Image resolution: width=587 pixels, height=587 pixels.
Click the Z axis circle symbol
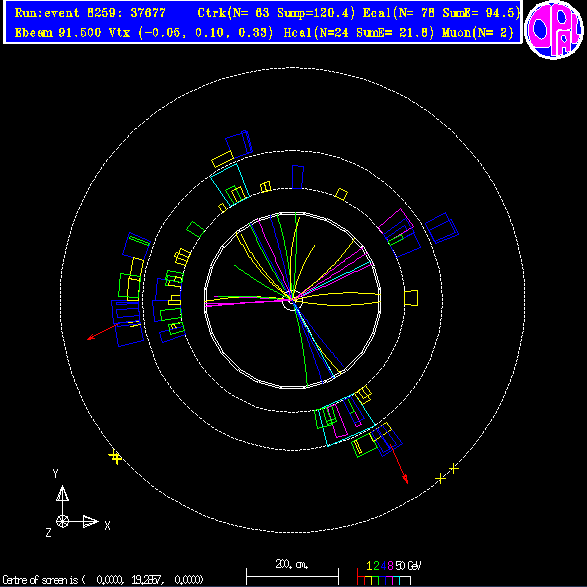62,521
